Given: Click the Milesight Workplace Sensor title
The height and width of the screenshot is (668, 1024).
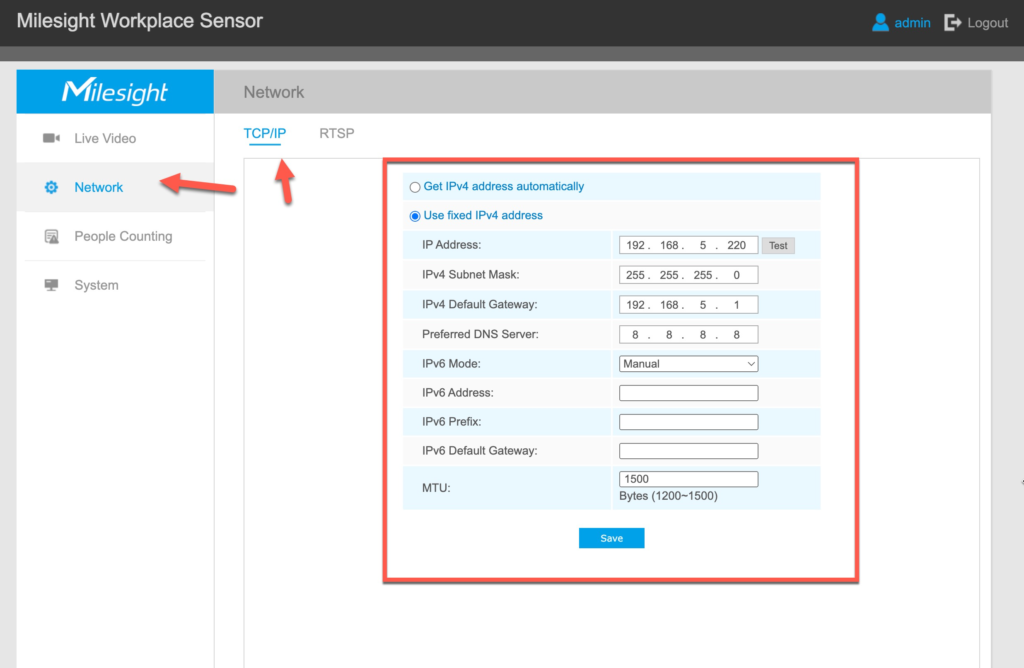Looking at the screenshot, I should tap(140, 21).
